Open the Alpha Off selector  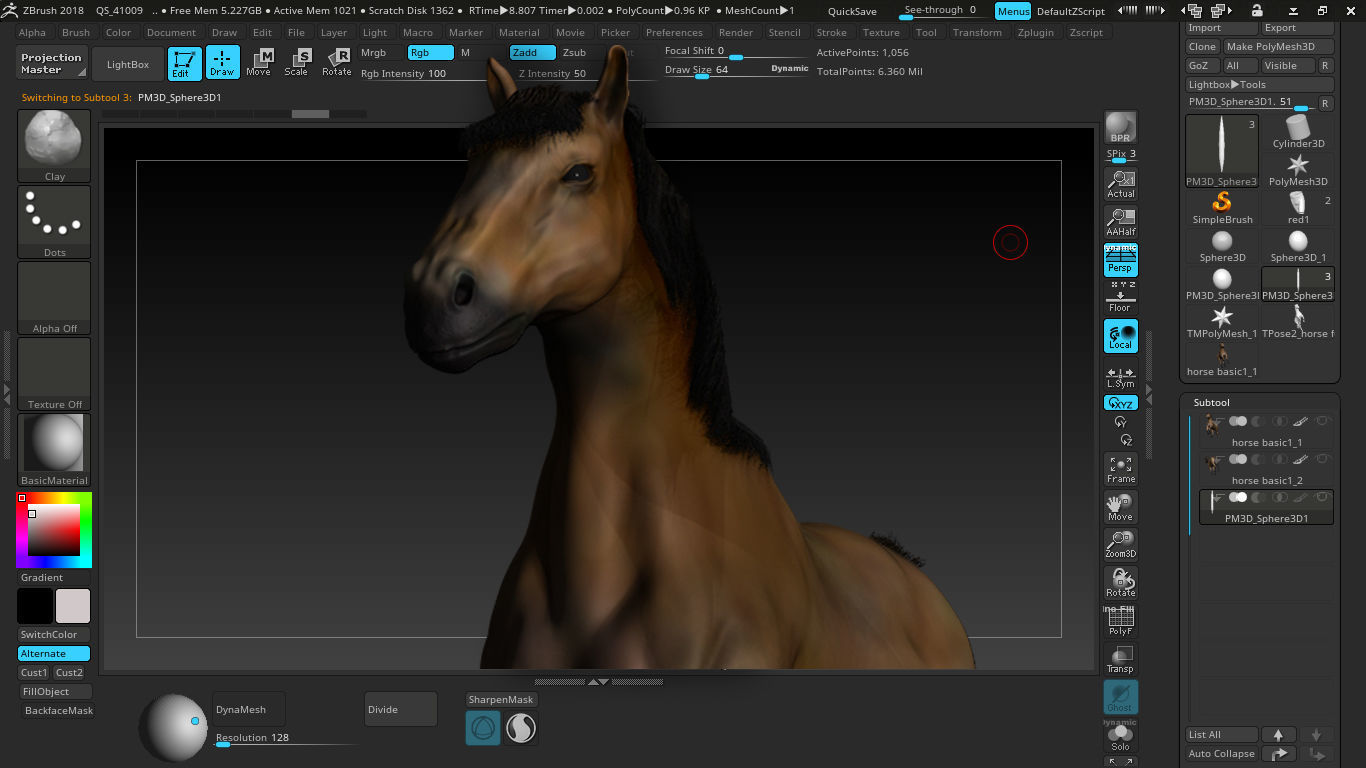click(x=54, y=298)
